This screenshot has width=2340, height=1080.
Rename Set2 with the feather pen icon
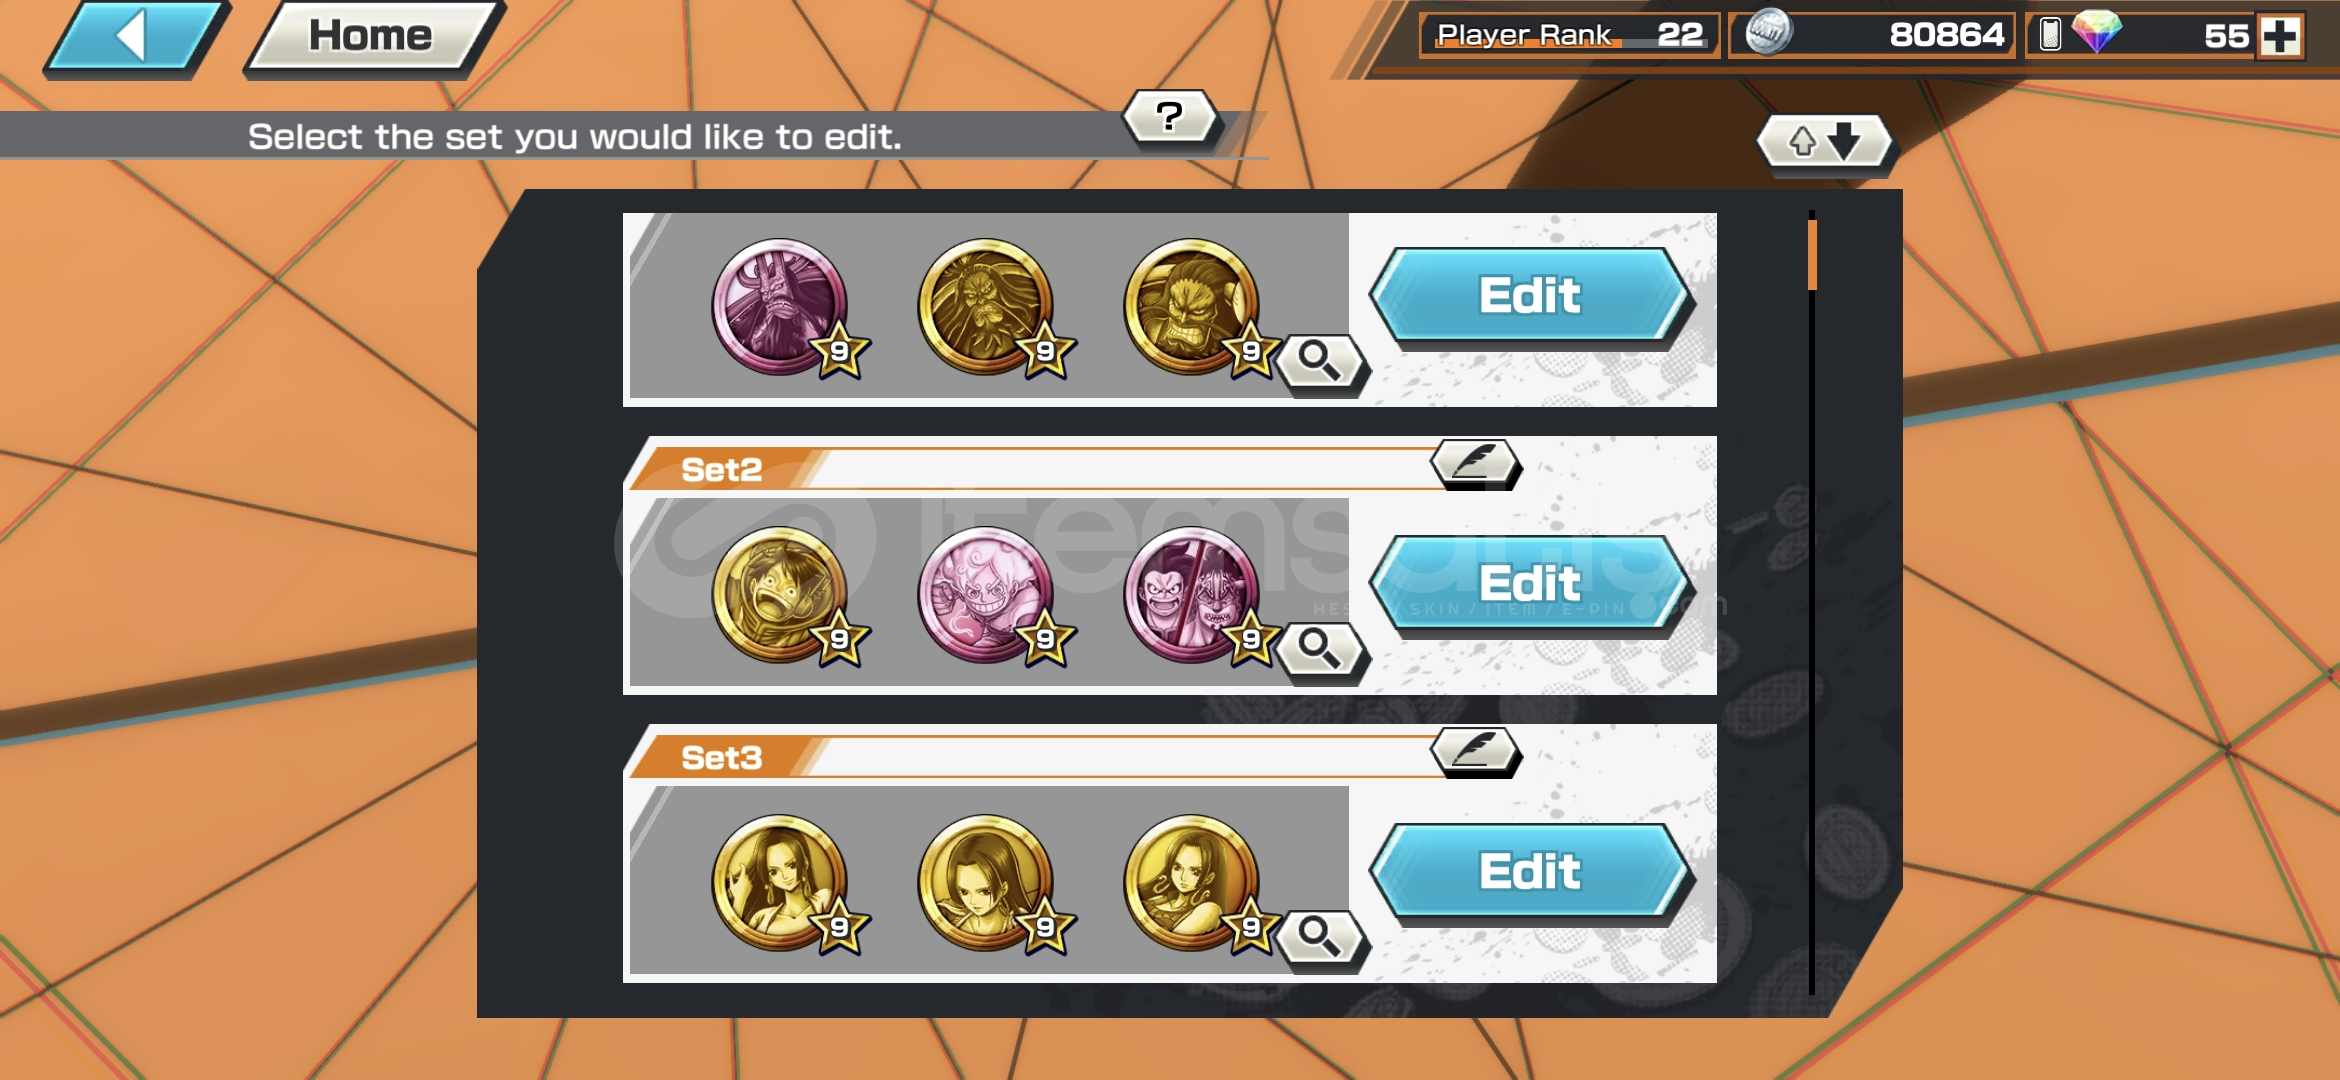1475,463
